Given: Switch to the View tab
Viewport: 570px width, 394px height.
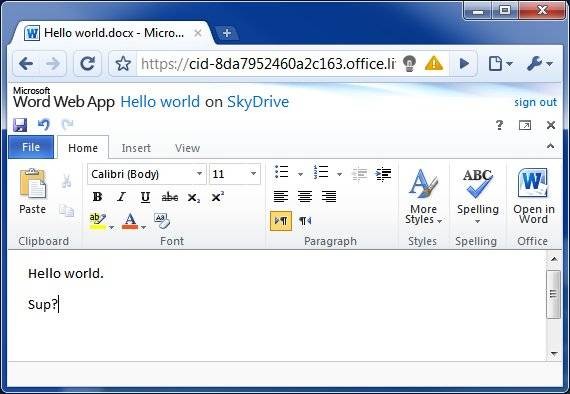Looking at the screenshot, I should pyautogui.click(x=187, y=148).
